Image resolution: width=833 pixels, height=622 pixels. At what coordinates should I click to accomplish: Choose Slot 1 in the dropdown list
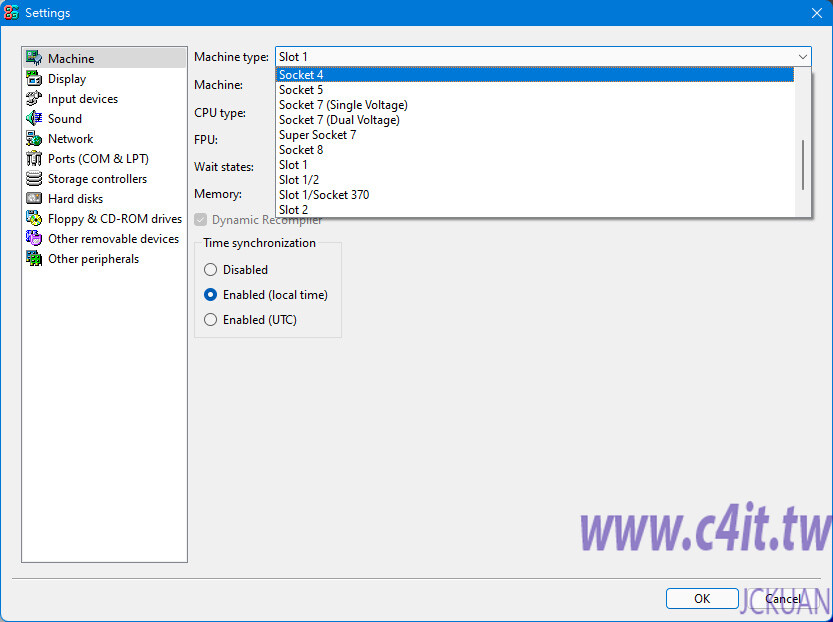coord(534,165)
